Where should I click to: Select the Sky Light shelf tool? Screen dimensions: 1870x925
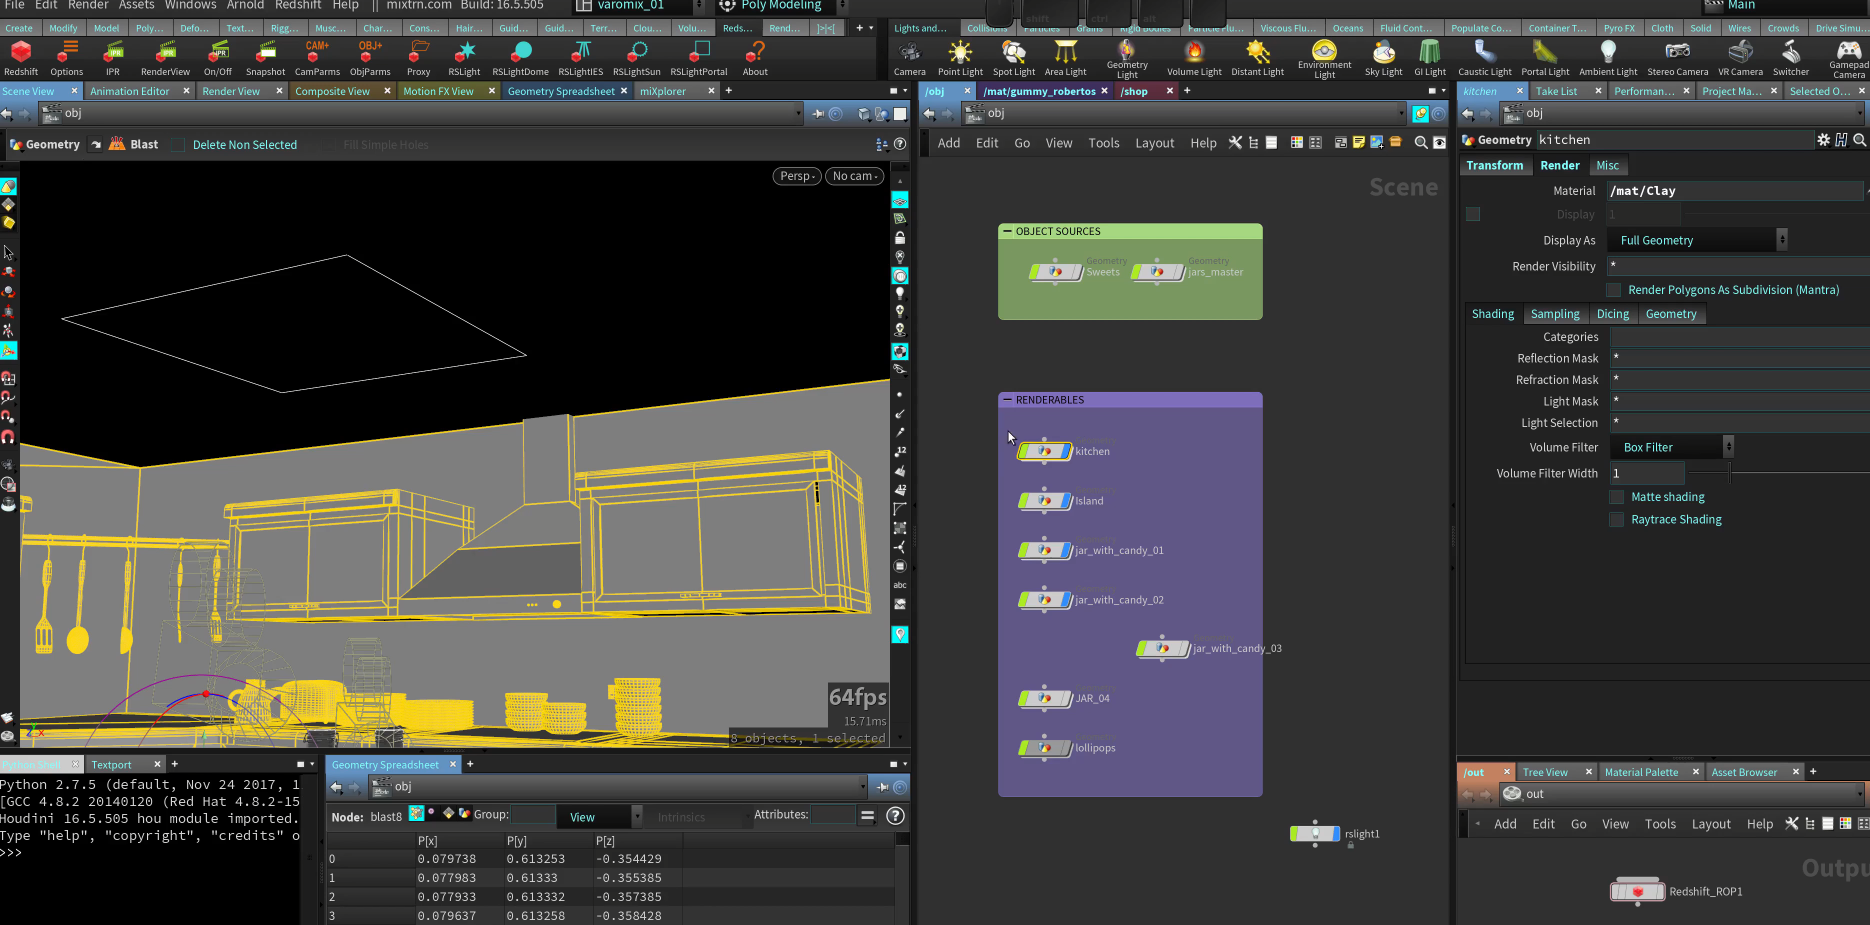pyautogui.click(x=1383, y=57)
